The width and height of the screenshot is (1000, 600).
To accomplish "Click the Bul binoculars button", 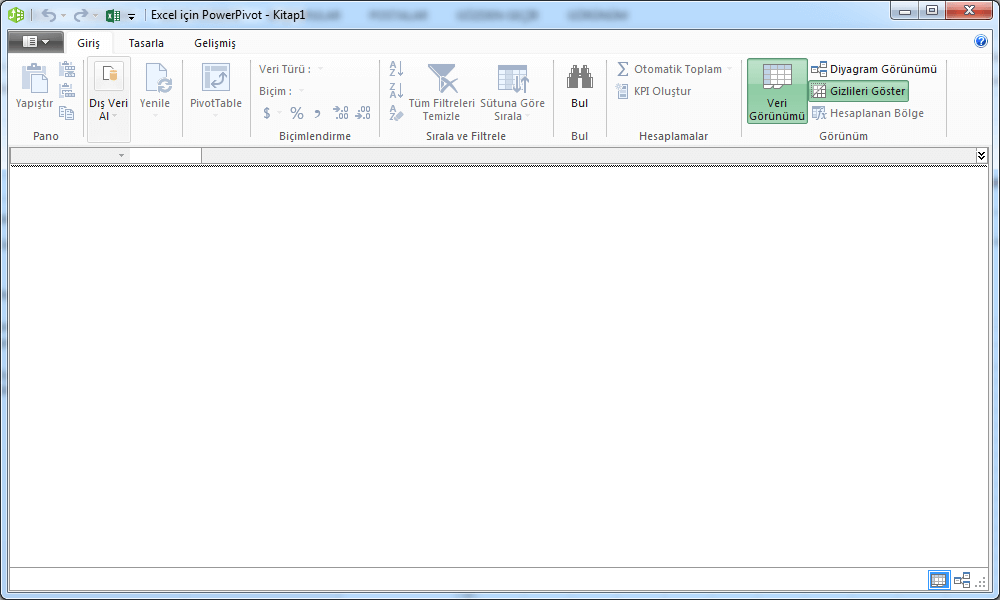I will [580, 86].
